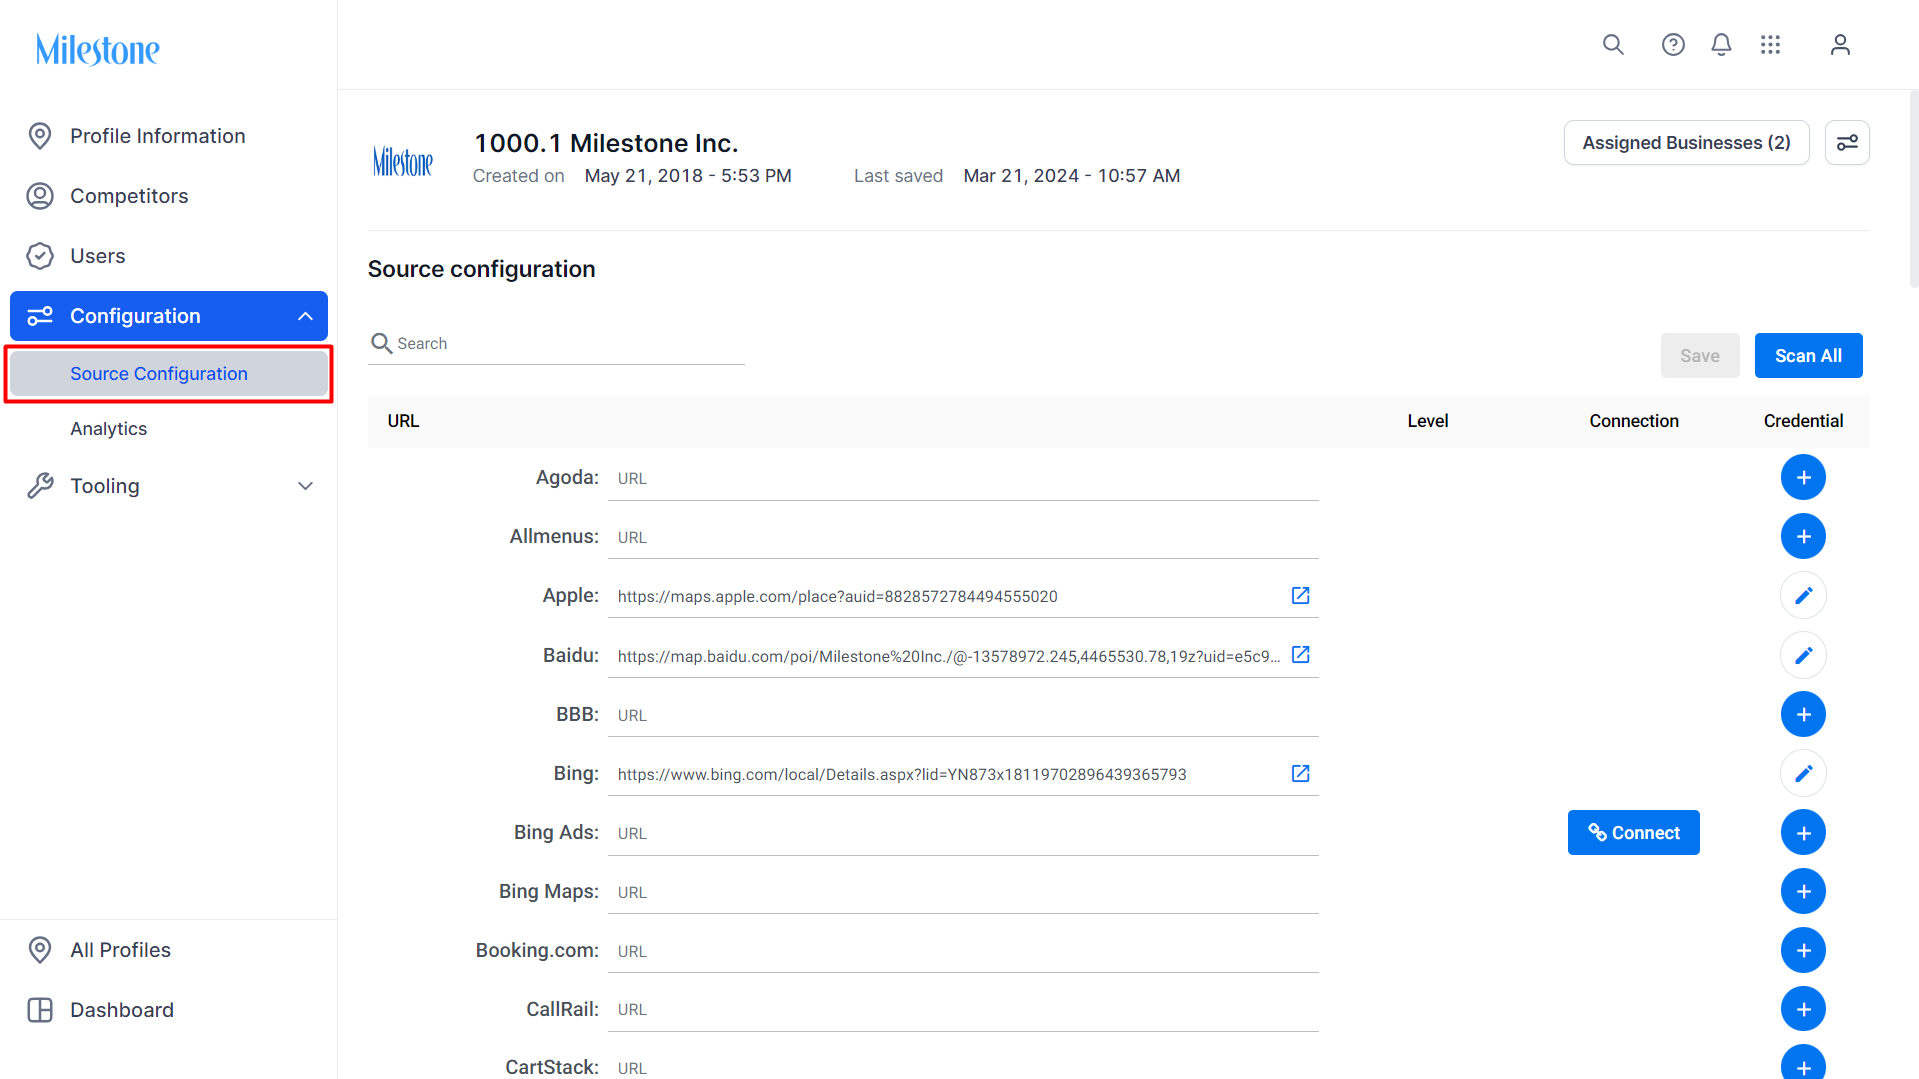Open Users section

point(169,256)
